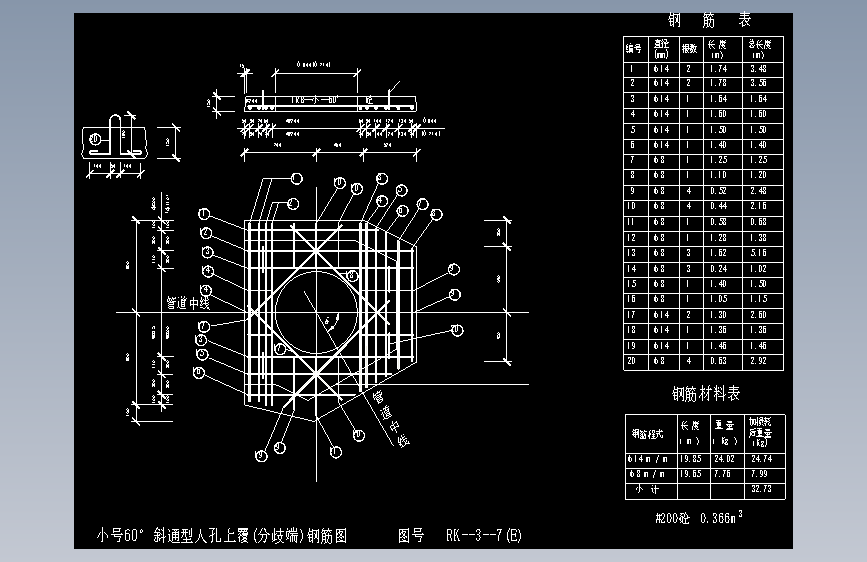This screenshot has height=562, width=867.
Task: Click horizontal 管道中线 label left of plan
Action: pyautogui.click(x=188, y=303)
